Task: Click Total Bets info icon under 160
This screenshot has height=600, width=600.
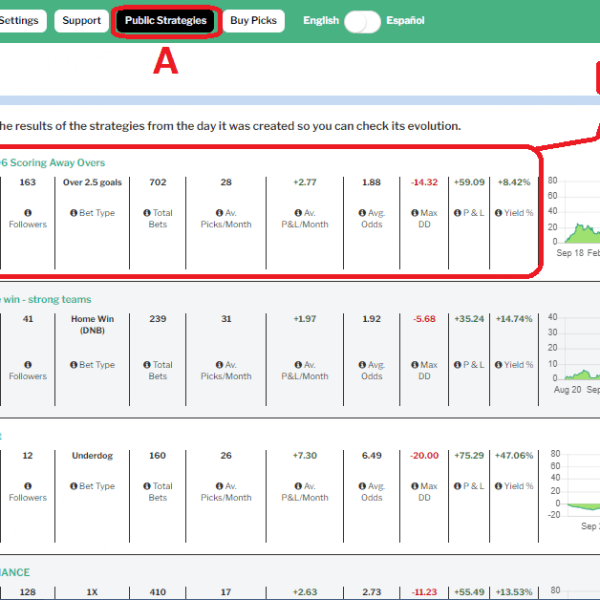Action: click(147, 486)
